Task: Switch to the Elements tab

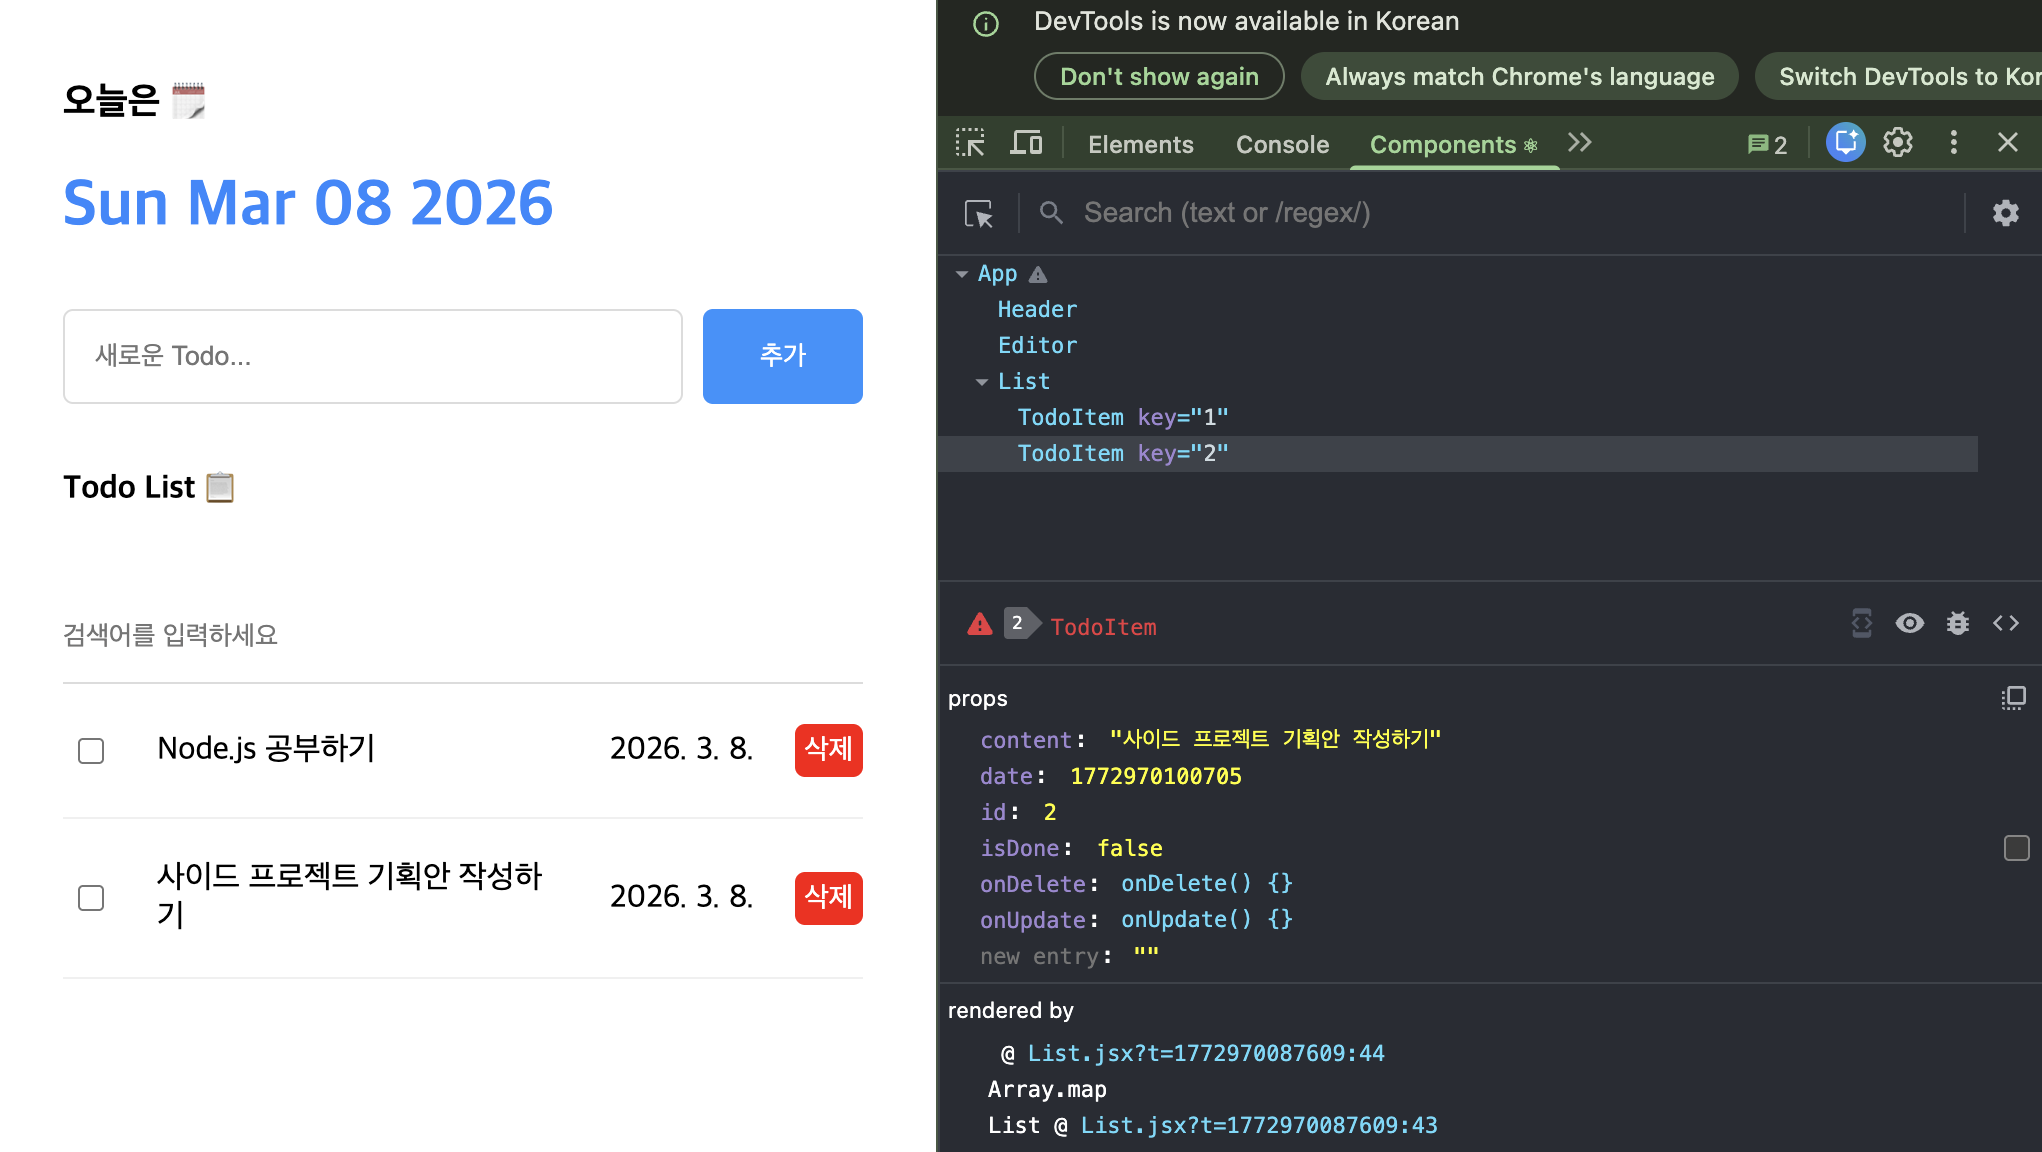Action: pos(1140,145)
